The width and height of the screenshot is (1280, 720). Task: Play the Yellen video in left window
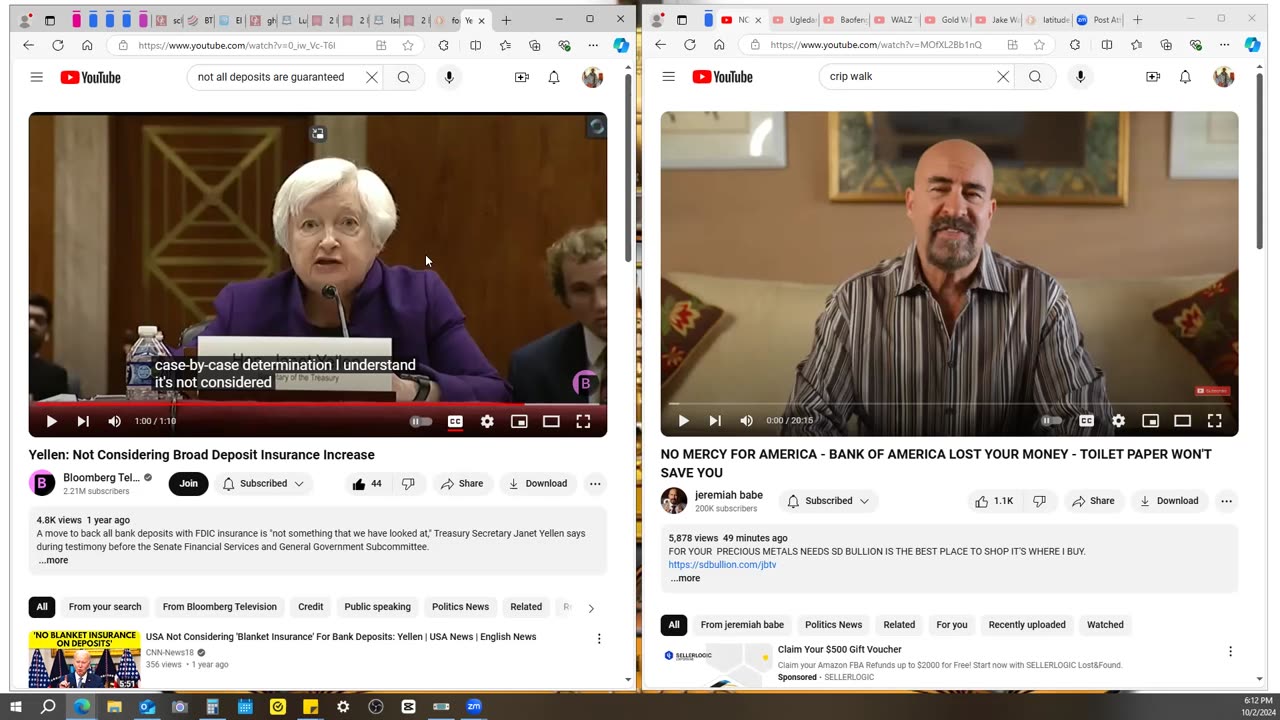(x=51, y=421)
